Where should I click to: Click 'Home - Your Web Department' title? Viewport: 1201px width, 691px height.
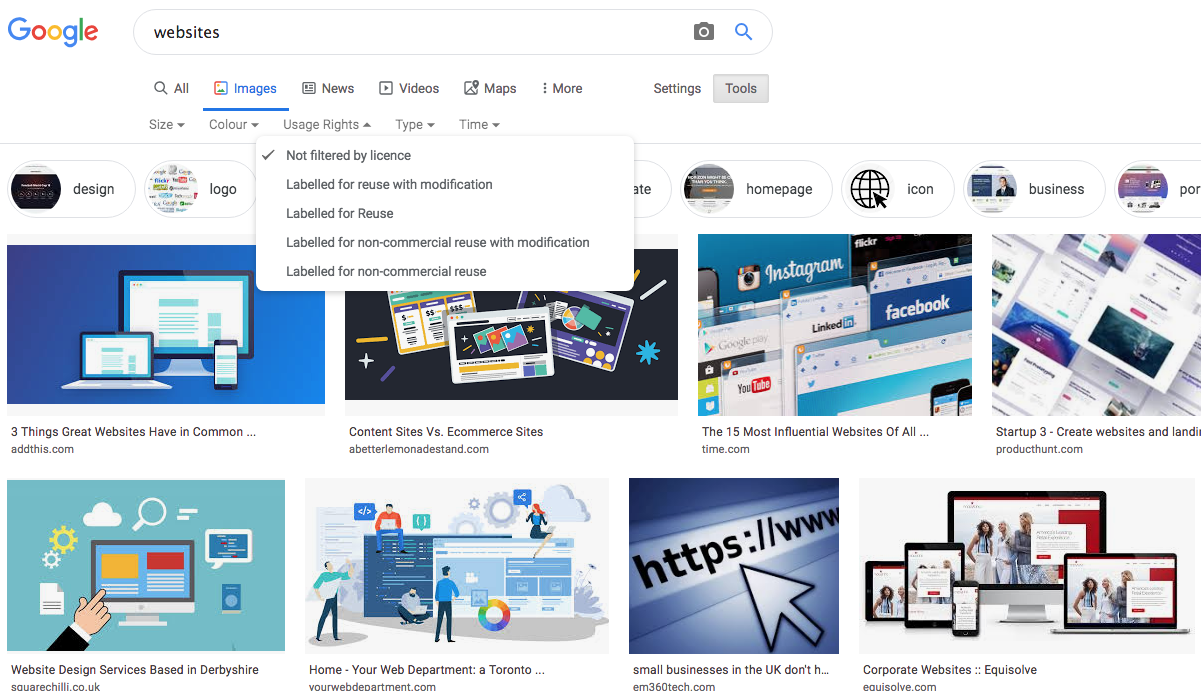coord(427,670)
